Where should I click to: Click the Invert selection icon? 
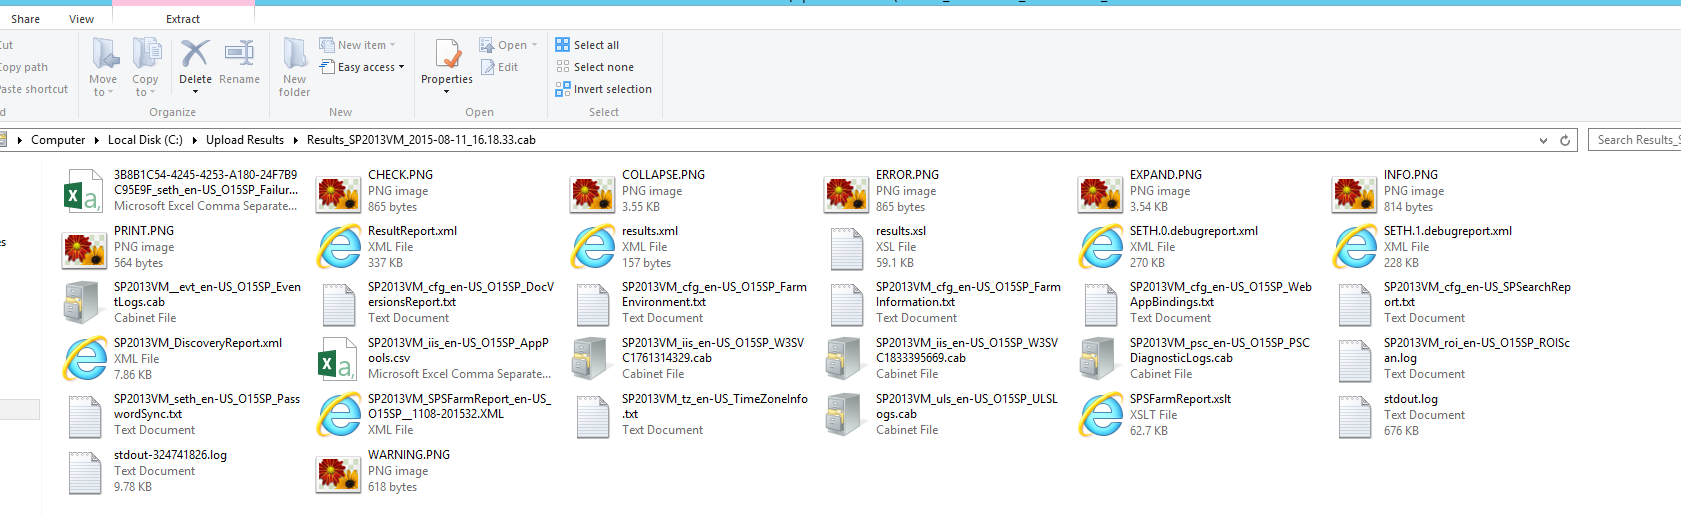point(562,89)
